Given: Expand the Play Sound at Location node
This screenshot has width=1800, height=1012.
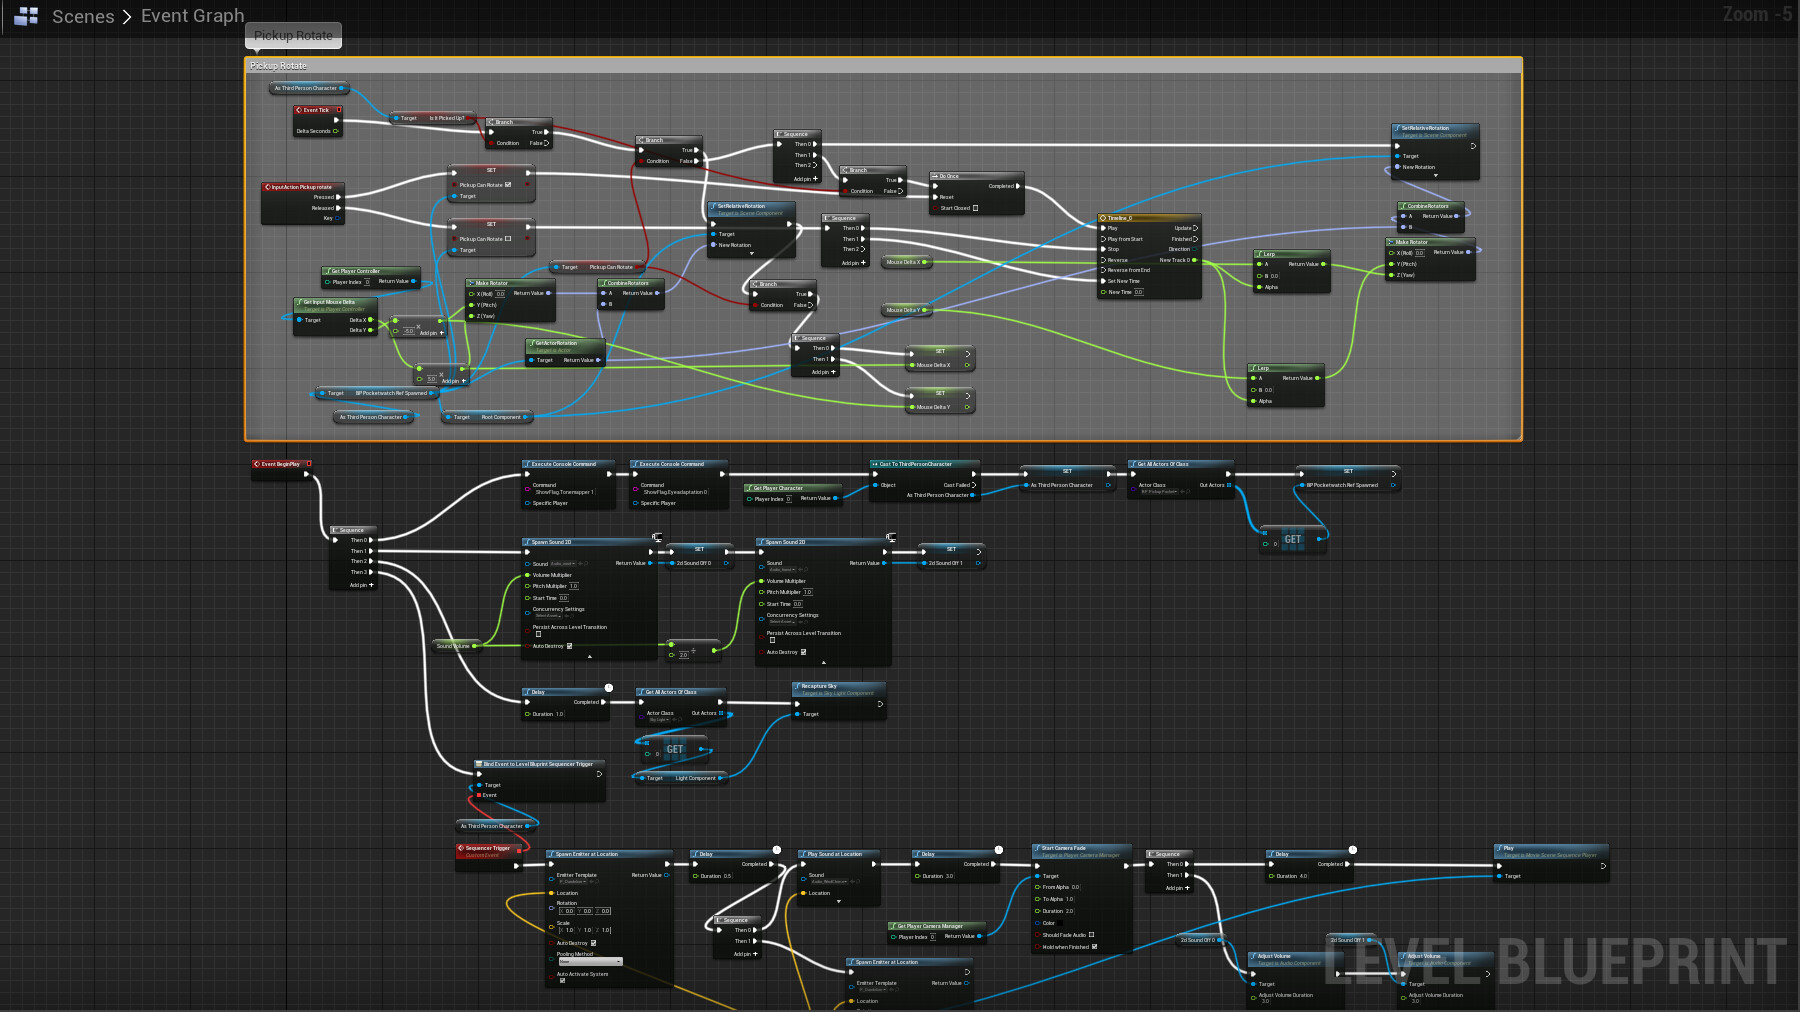Looking at the screenshot, I should click(838, 902).
